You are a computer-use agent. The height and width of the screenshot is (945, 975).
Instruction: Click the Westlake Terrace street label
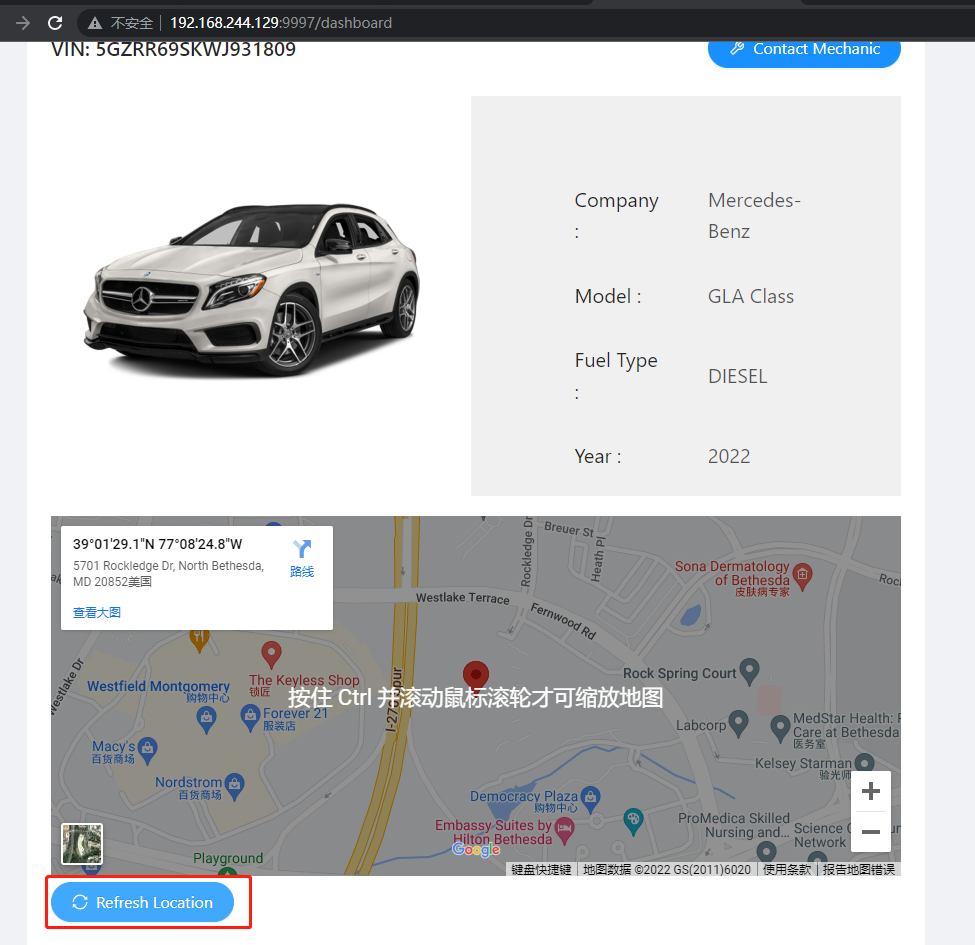[463, 598]
